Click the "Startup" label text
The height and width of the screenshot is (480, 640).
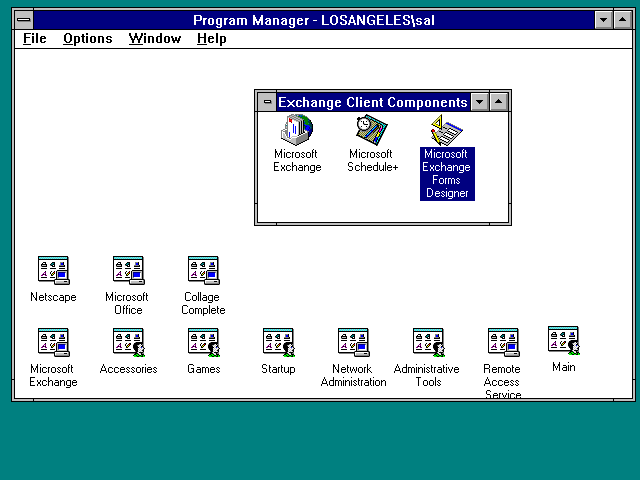click(x=278, y=369)
